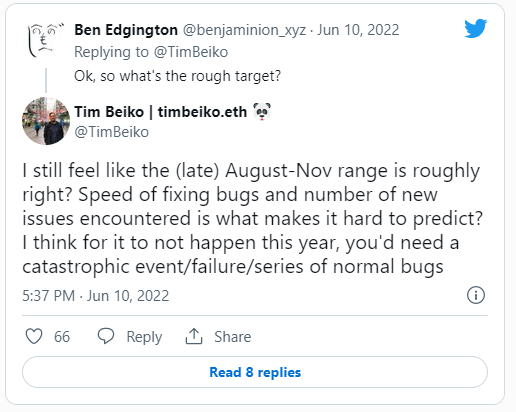Like the tweet with heart icon

[34, 336]
